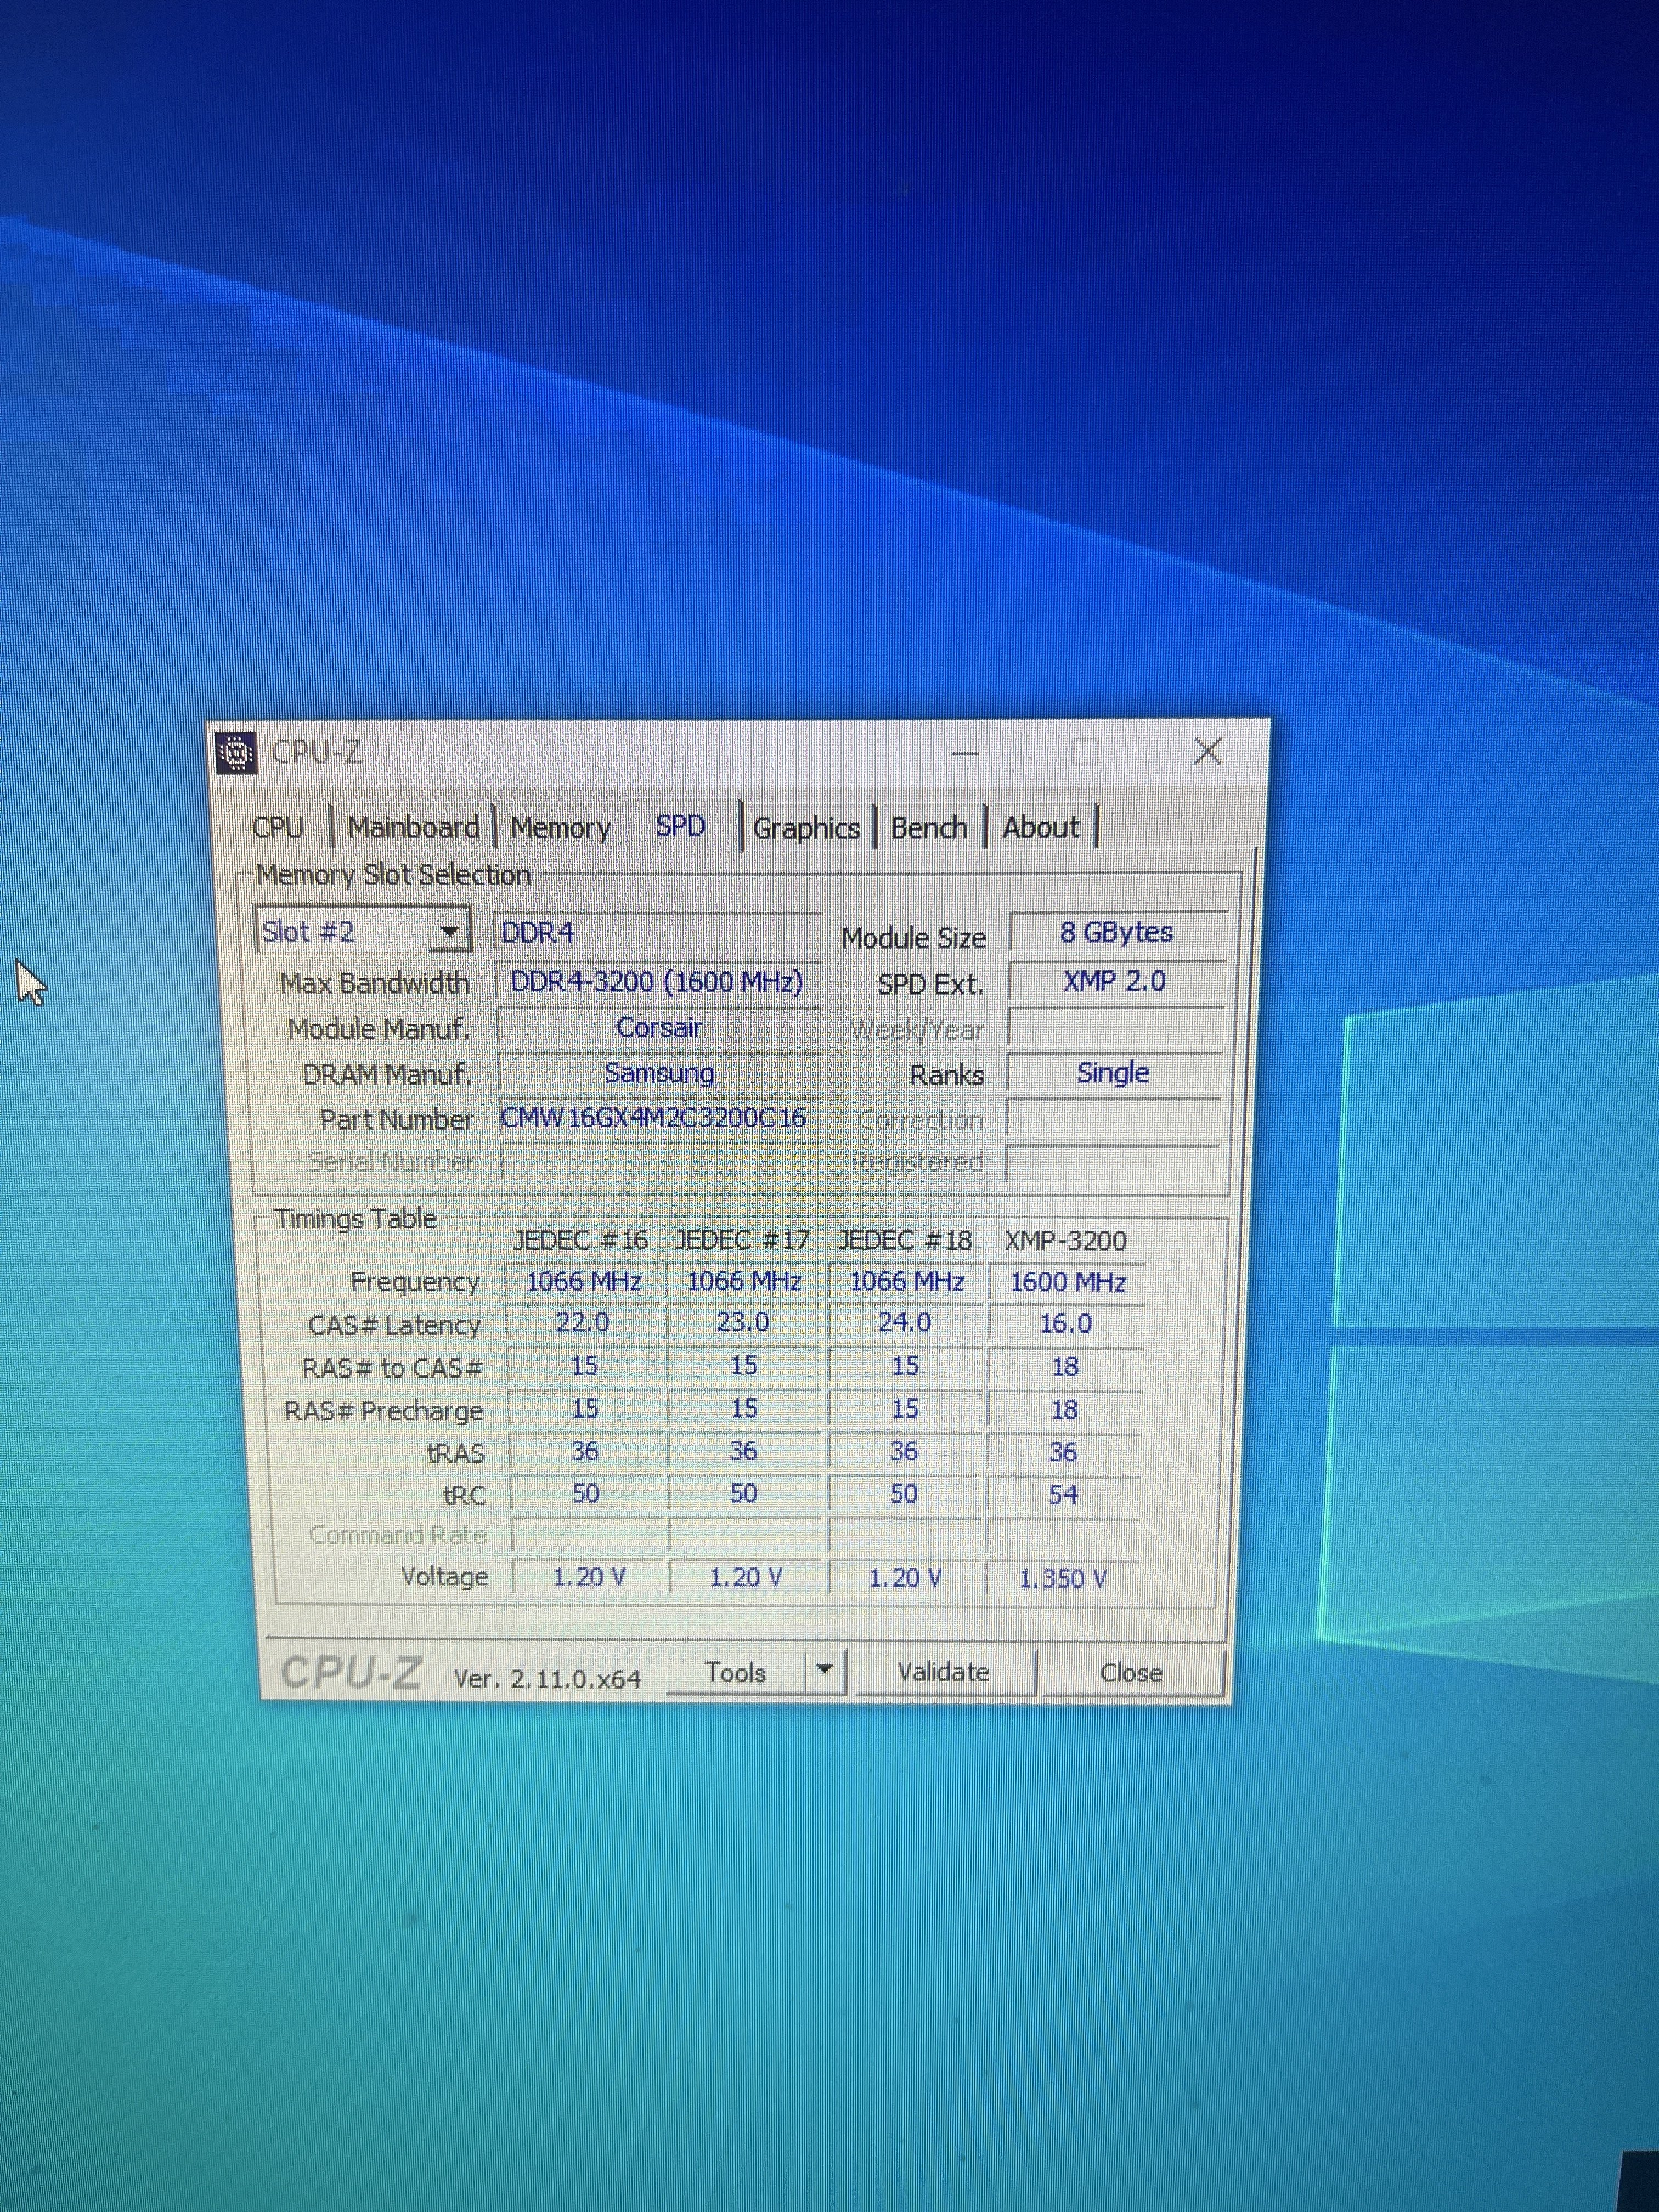The width and height of the screenshot is (1659, 2212).
Task: Click the DRAM Manuf. Samsung field
Action: point(659,1073)
